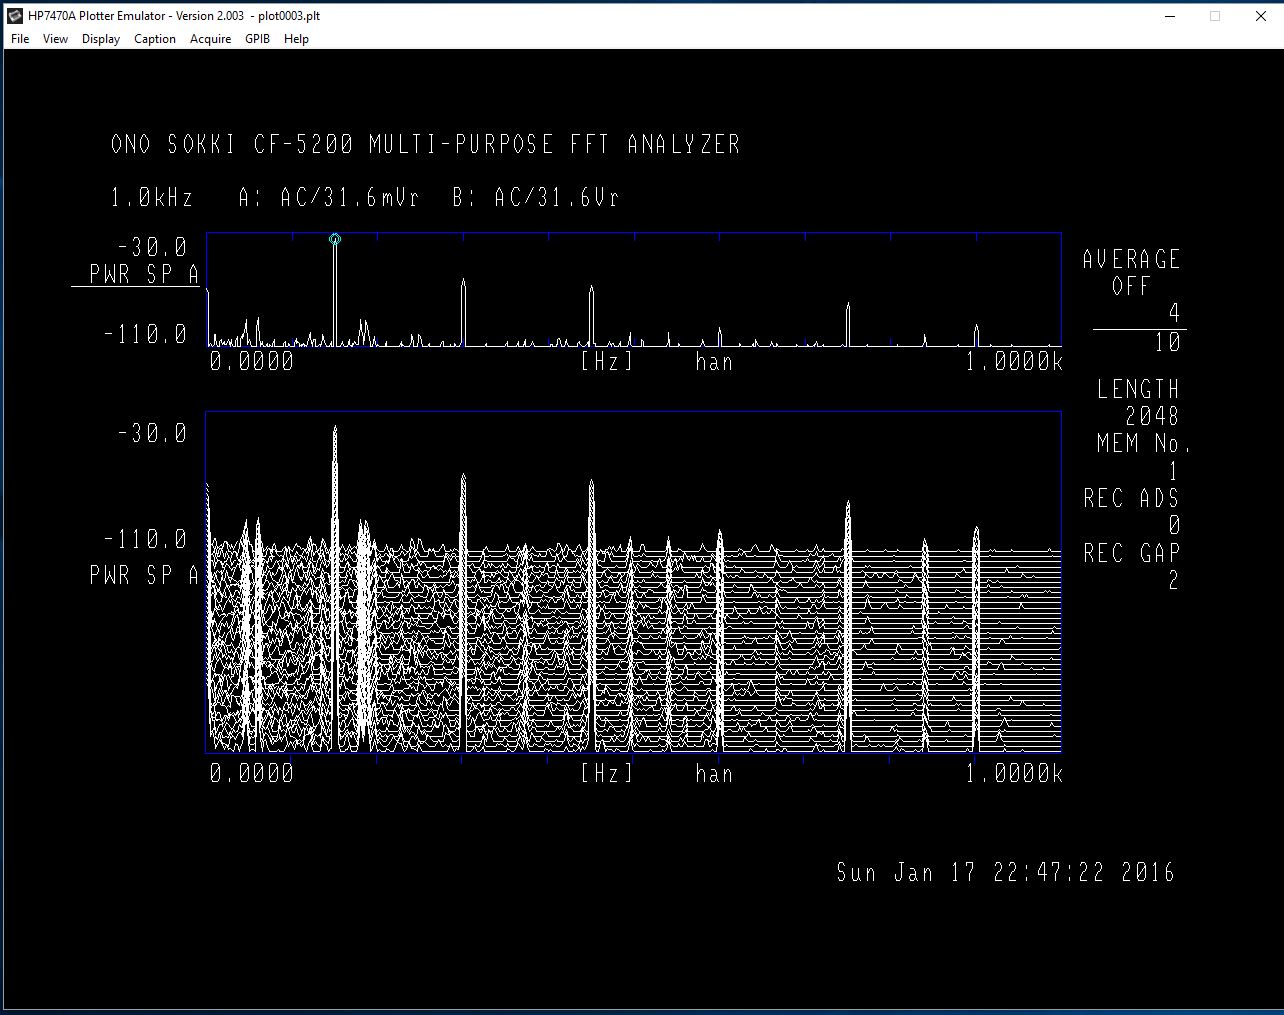Click the lower plot 'han' window label
Screen dimensions: 1284x1015
click(x=714, y=774)
